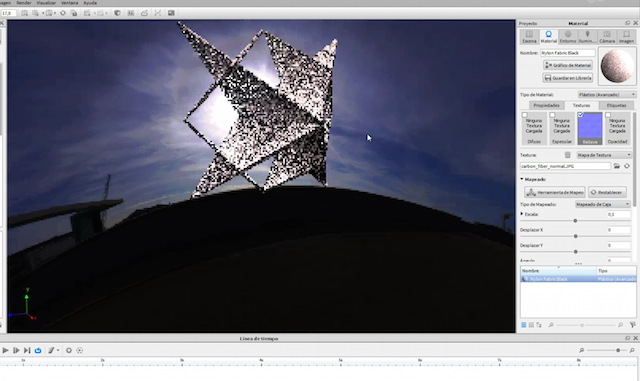Click the Desplazar X value field
The height and width of the screenshot is (381, 640).
coord(618,230)
